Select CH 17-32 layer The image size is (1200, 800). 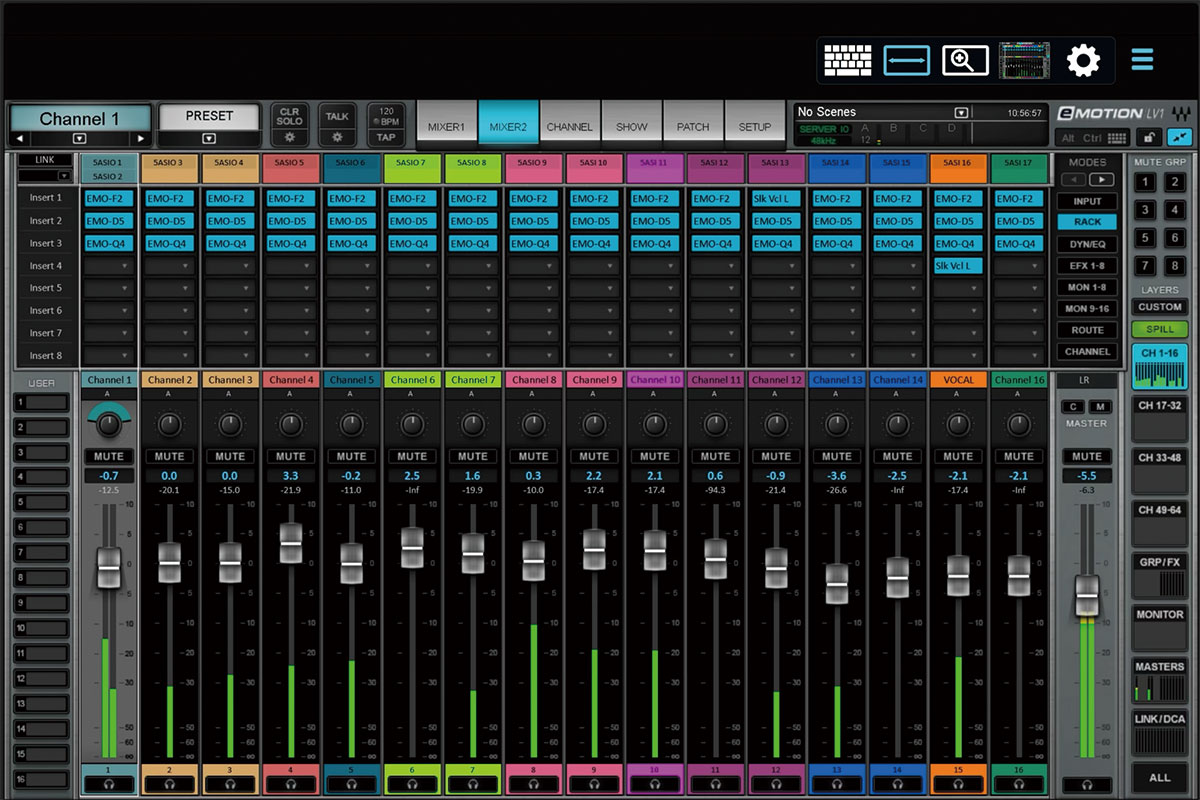(1160, 418)
